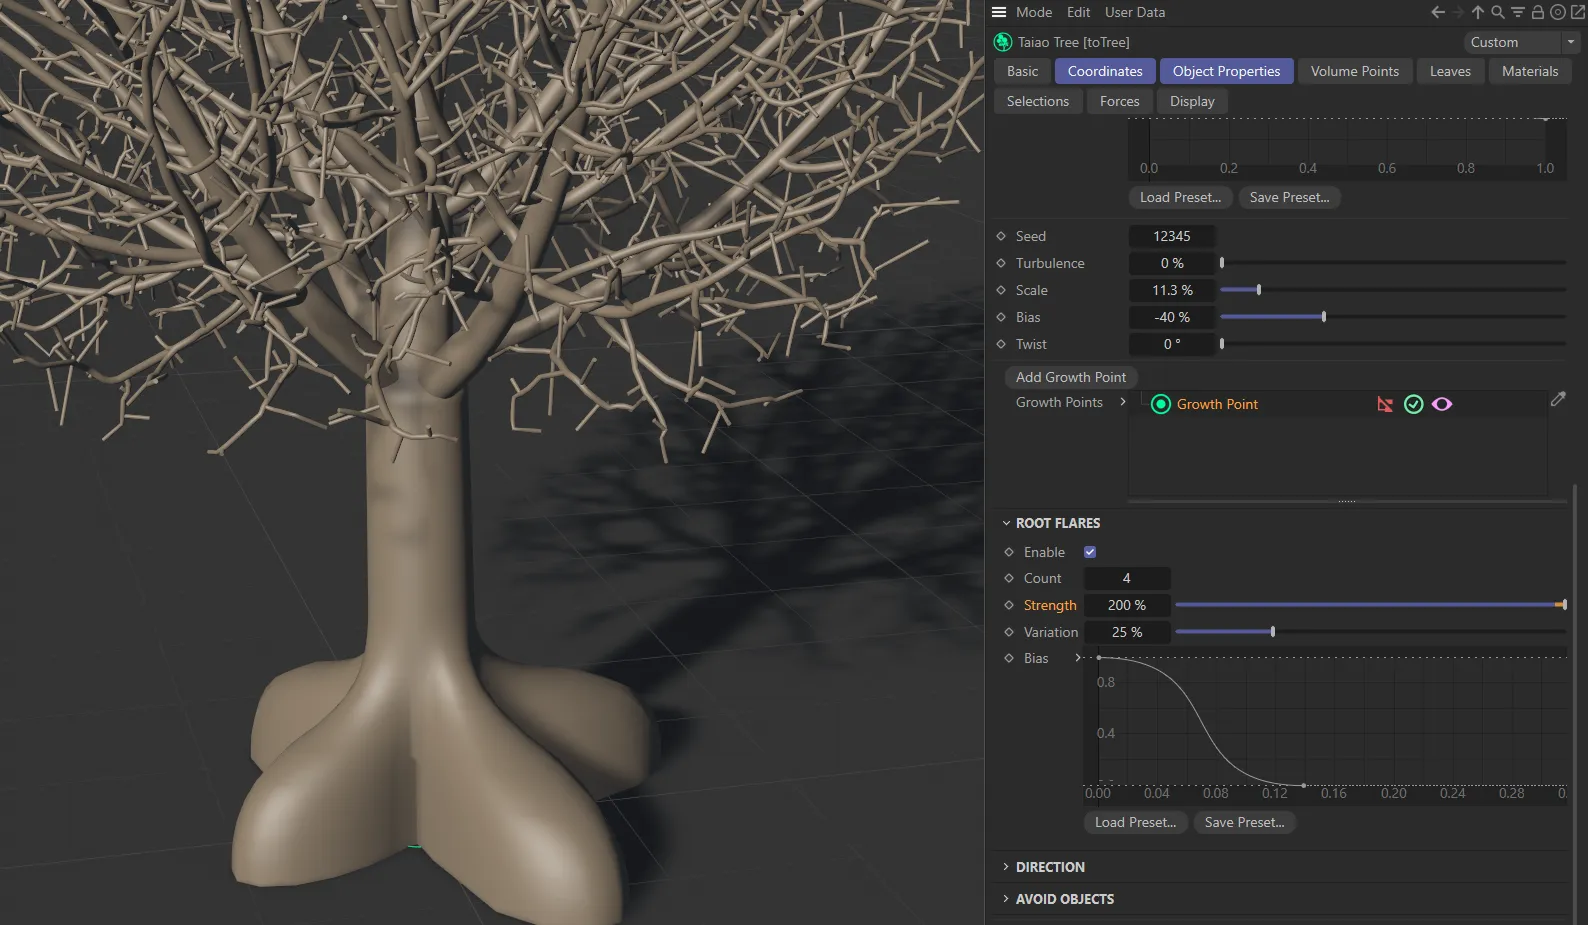The height and width of the screenshot is (925, 1588).
Task: Click the Enable keyframe diamond in Root Flares
Action: click(x=1009, y=552)
